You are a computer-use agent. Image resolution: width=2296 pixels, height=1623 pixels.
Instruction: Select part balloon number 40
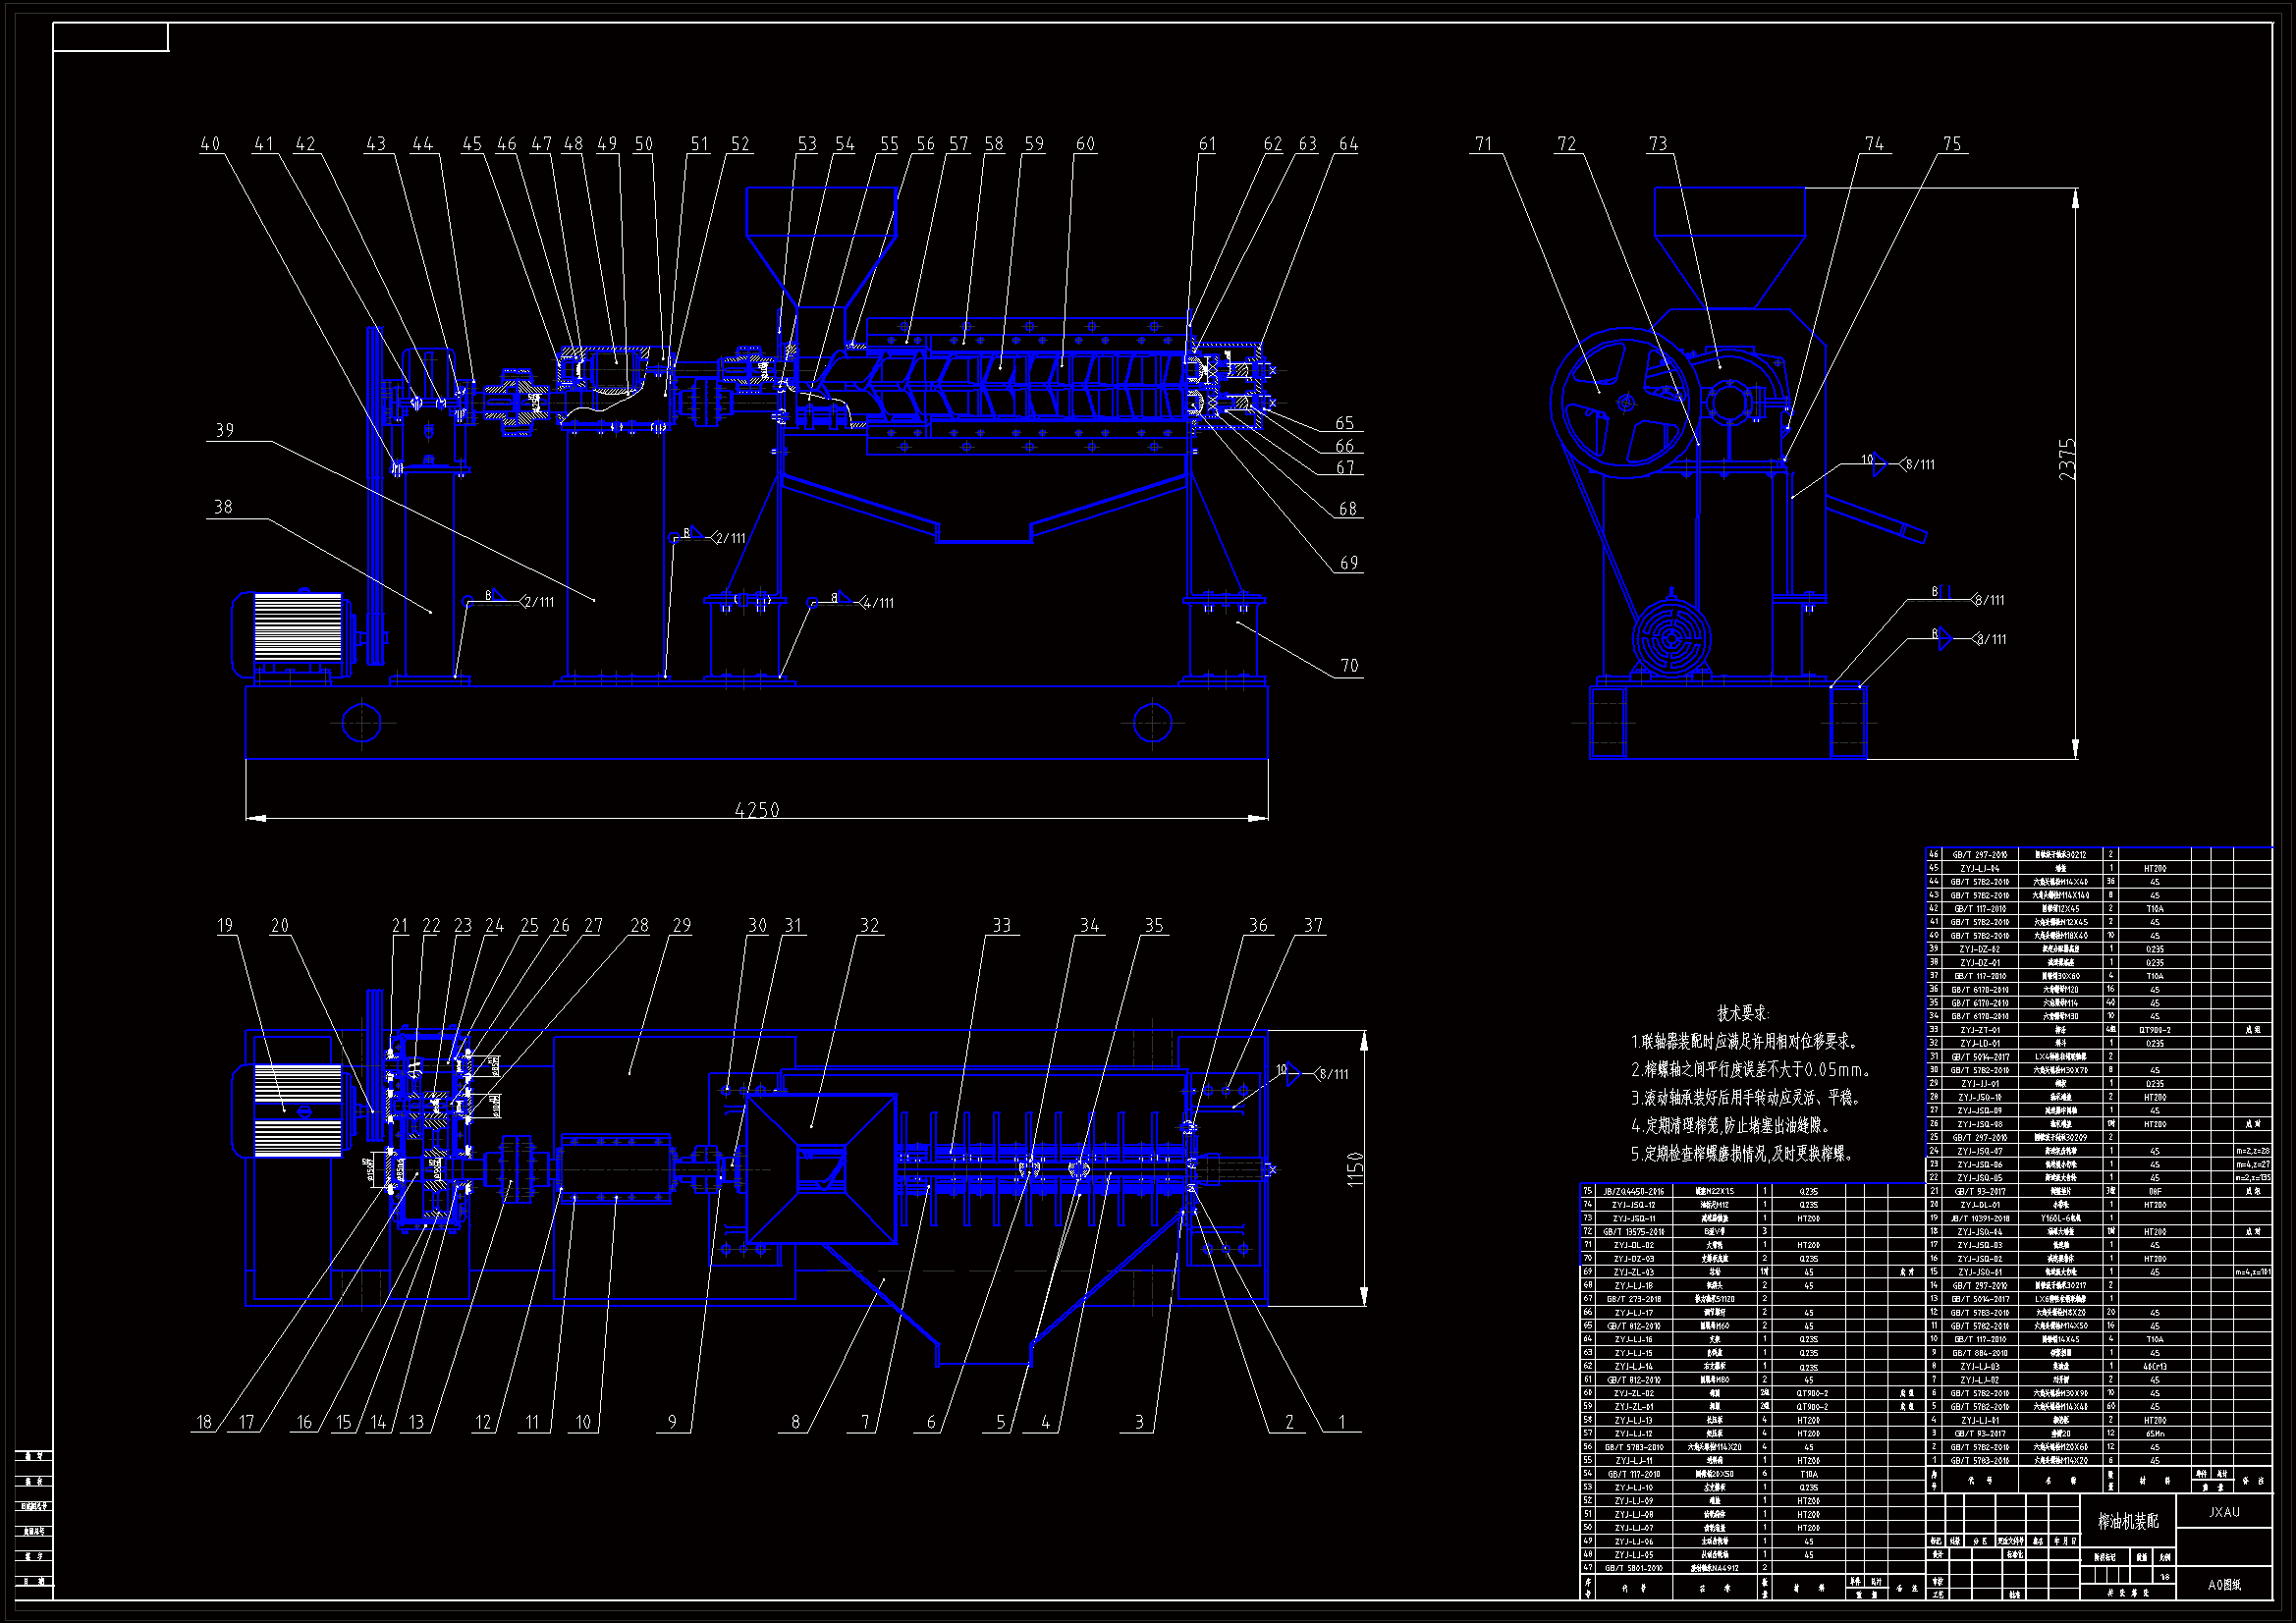[x=210, y=144]
